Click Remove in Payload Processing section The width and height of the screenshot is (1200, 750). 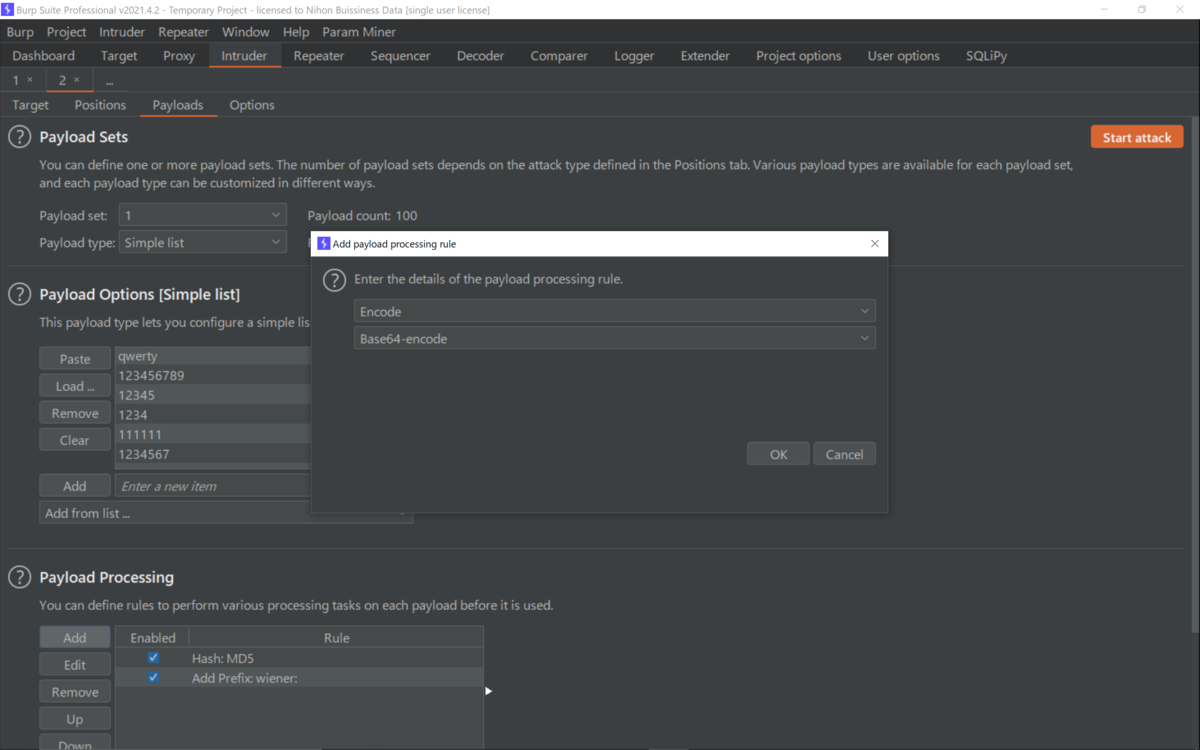coord(75,692)
